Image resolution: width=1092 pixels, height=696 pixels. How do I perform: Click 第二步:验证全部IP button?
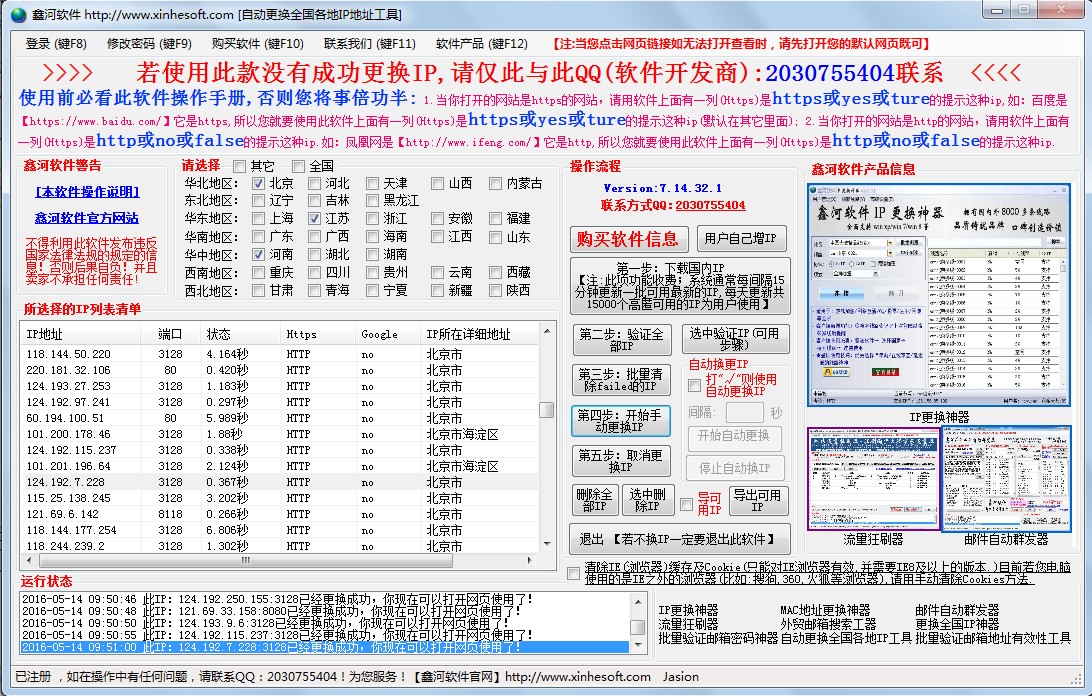[622, 340]
